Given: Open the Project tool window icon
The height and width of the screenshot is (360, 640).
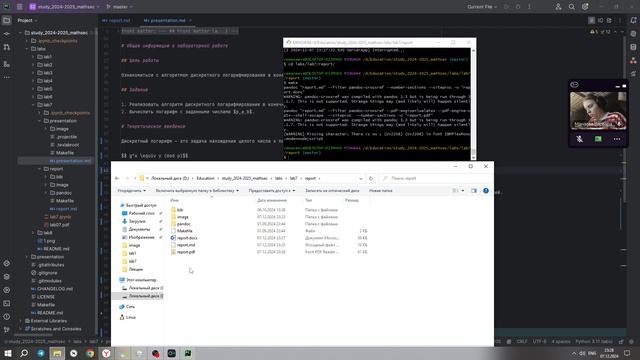Looking at the screenshot, I should click(x=7, y=20).
